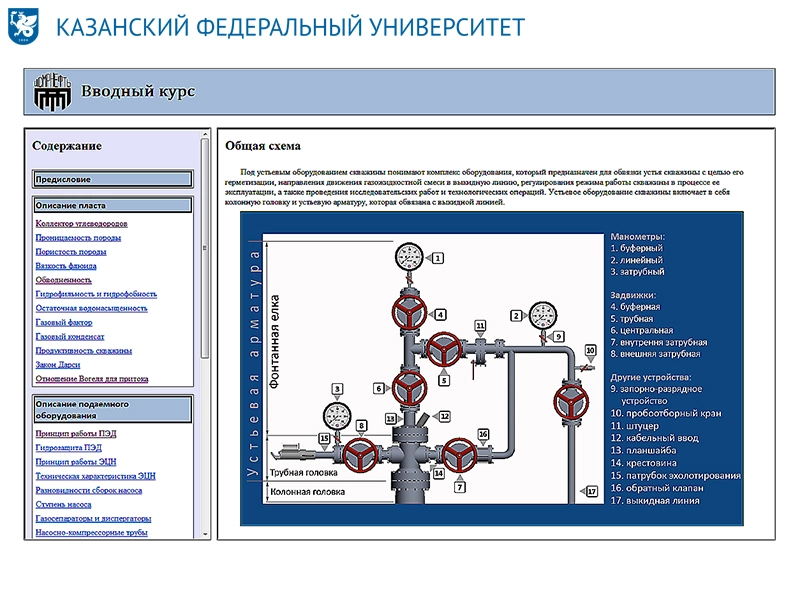Click the contents panel scroll-down arrow
800x600 pixels.
click(x=205, y=534)
